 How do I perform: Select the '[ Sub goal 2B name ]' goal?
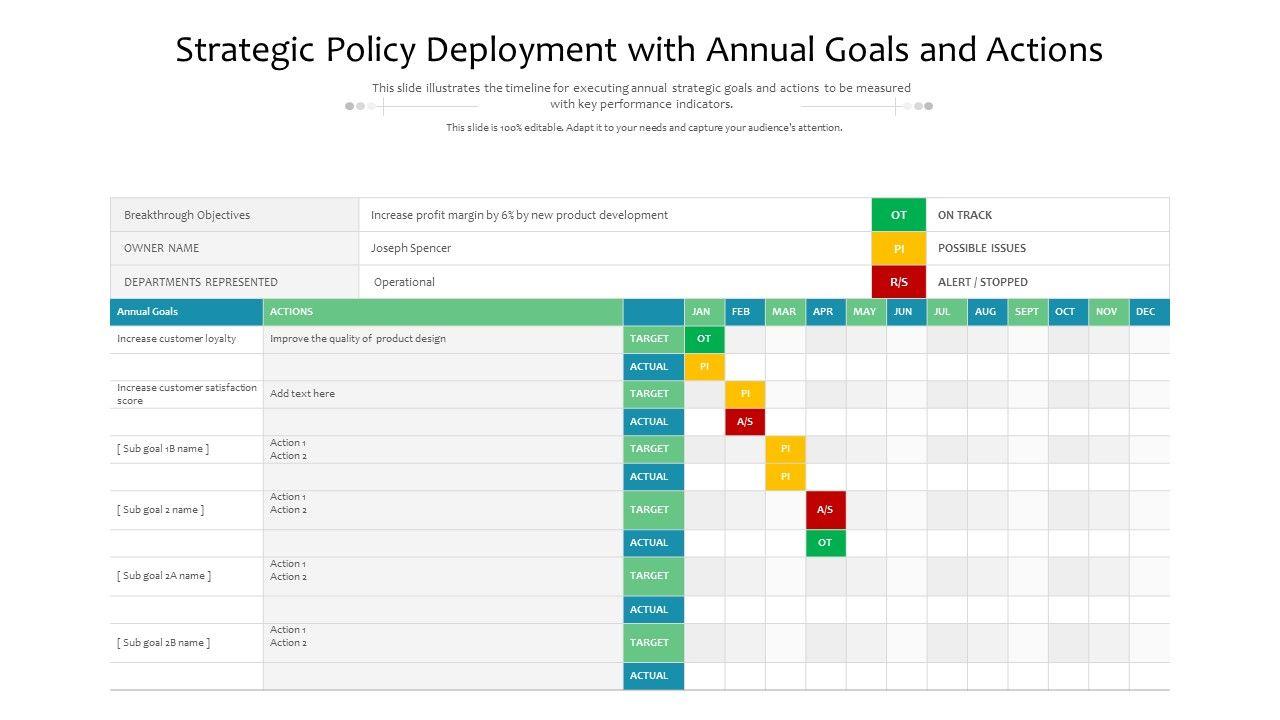[x=164, y=643]
